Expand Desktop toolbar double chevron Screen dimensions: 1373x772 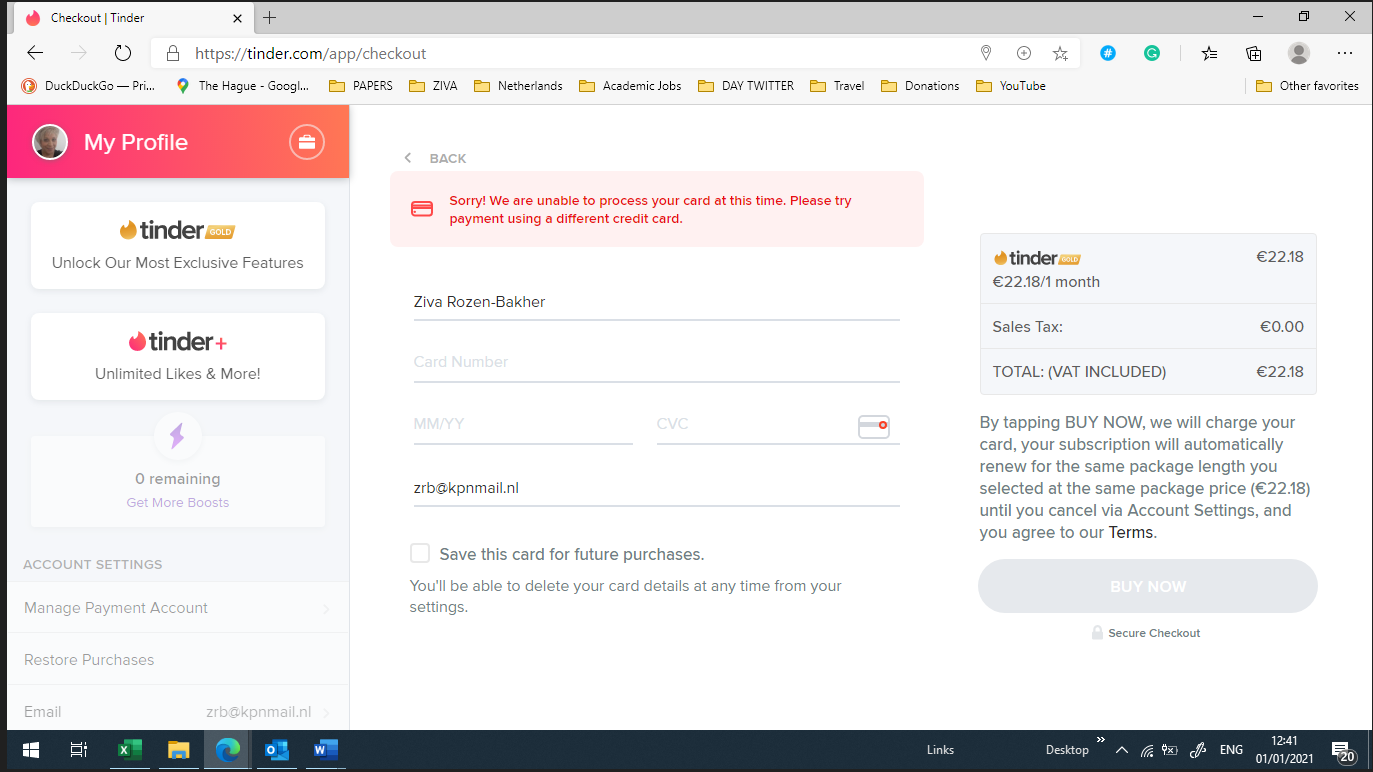coord(1101,741)
